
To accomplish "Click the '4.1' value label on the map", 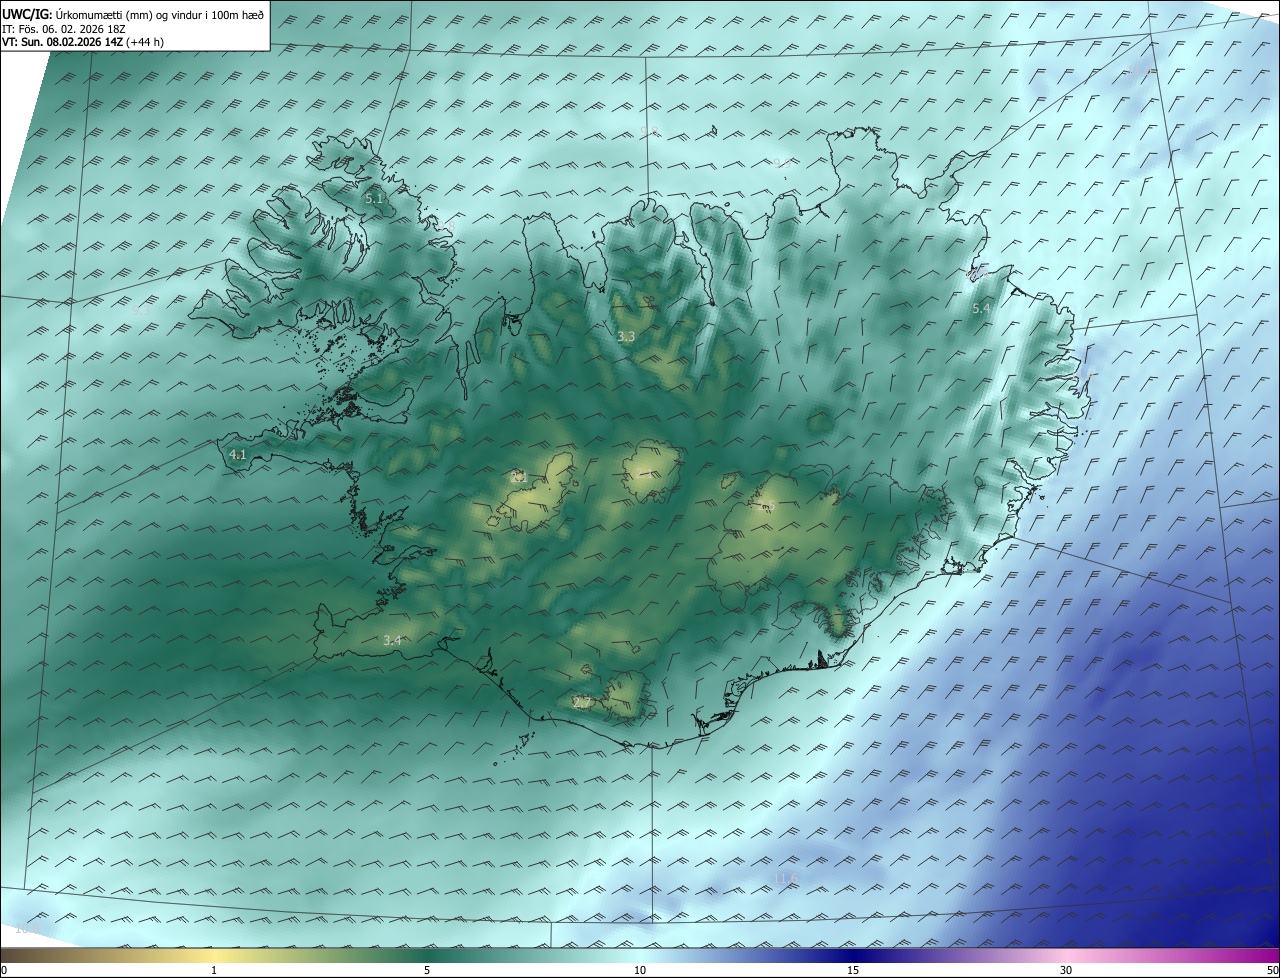I will (x=238, y=455).
